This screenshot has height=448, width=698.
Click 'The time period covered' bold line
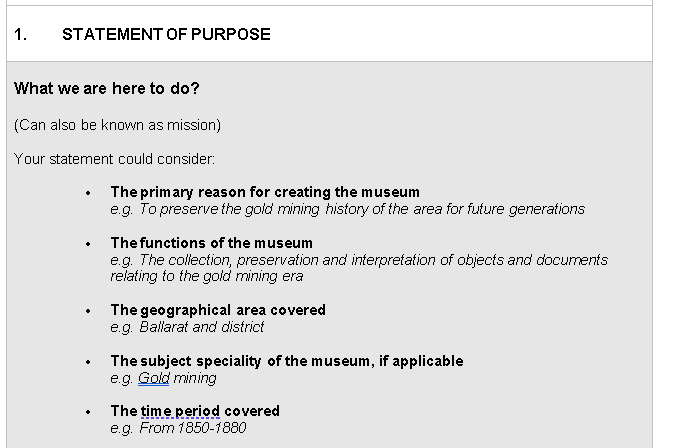(x=195, y=411)
